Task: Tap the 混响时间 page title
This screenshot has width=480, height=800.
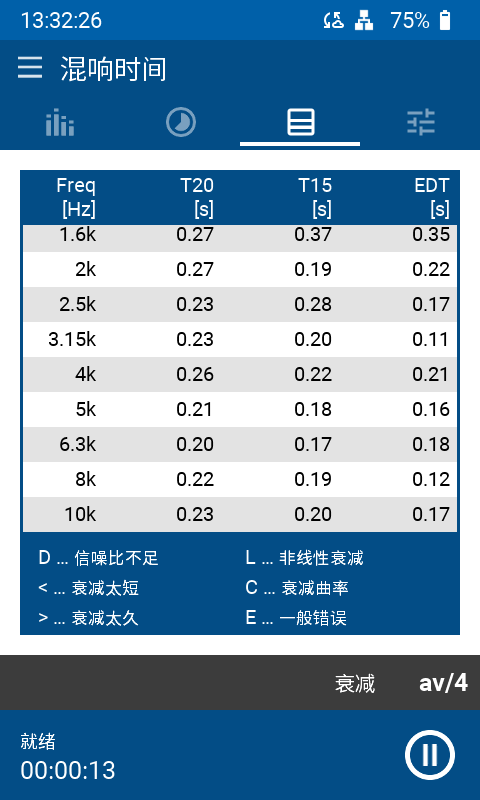Action: click(x=113, y=69)
